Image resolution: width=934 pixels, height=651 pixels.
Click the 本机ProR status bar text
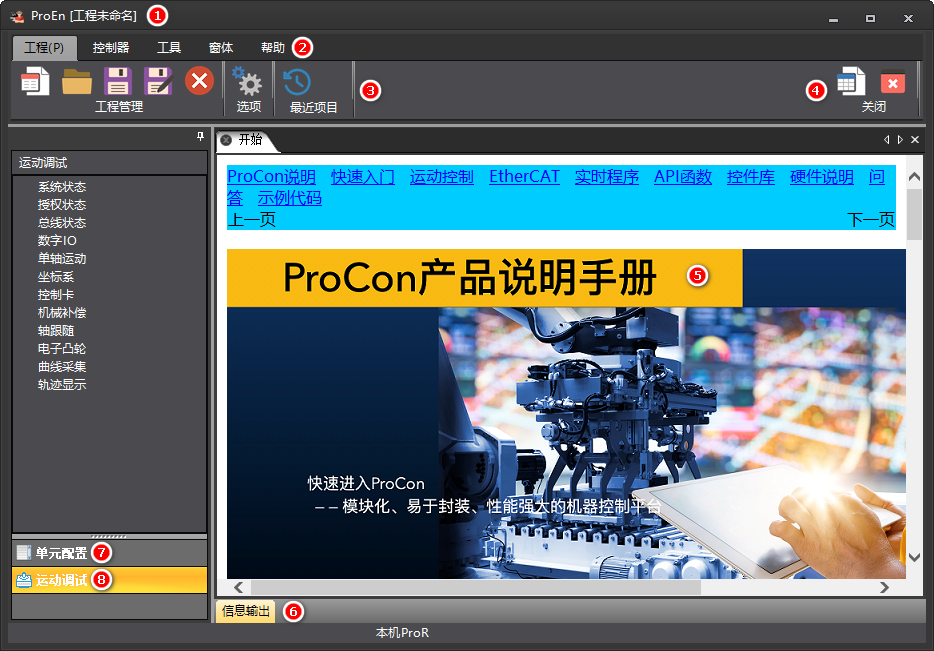(402, 633)
